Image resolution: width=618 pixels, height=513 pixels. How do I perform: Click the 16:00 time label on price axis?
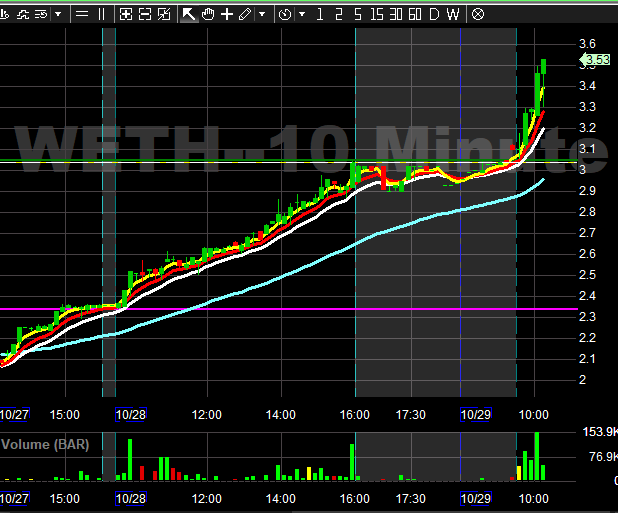click(355, 414)
